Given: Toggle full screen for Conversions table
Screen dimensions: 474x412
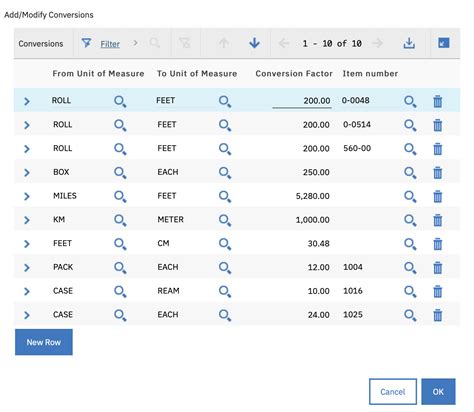Looking at the screenshot, I should [x=443, y=43].
